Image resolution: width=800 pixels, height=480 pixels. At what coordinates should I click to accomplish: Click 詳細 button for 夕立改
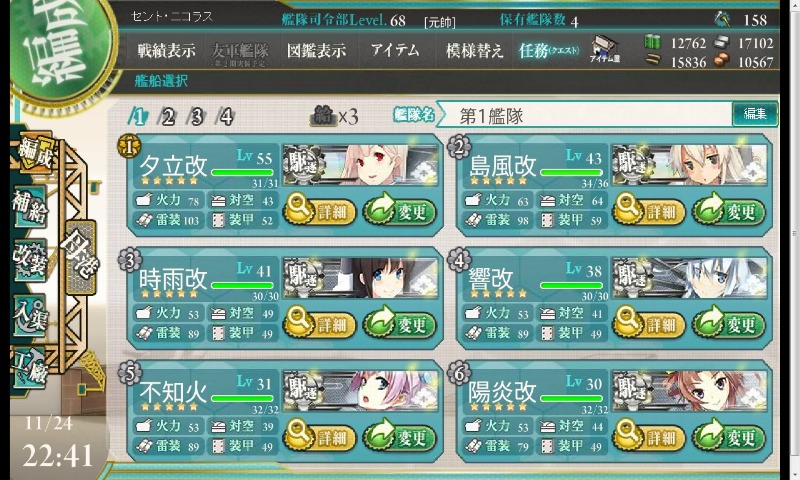pos(319,210)
